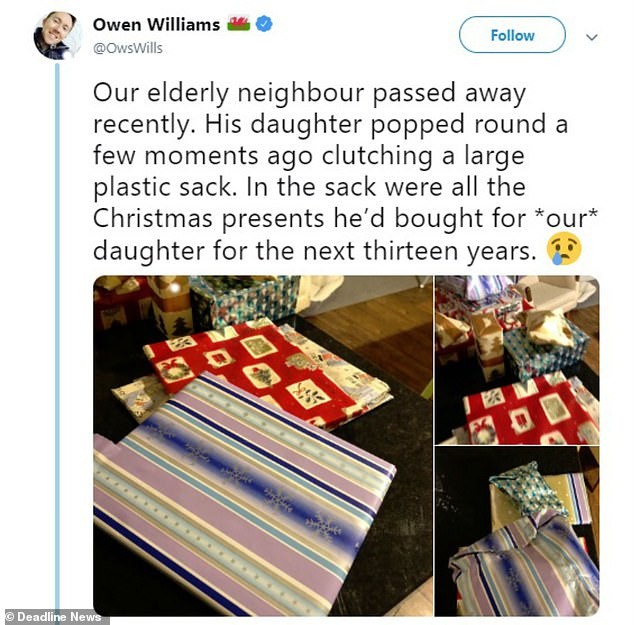The height and width of the screenshot is (625, 634).
Task: Open the top-right stacked presents photo
Action: click(517, 360)
